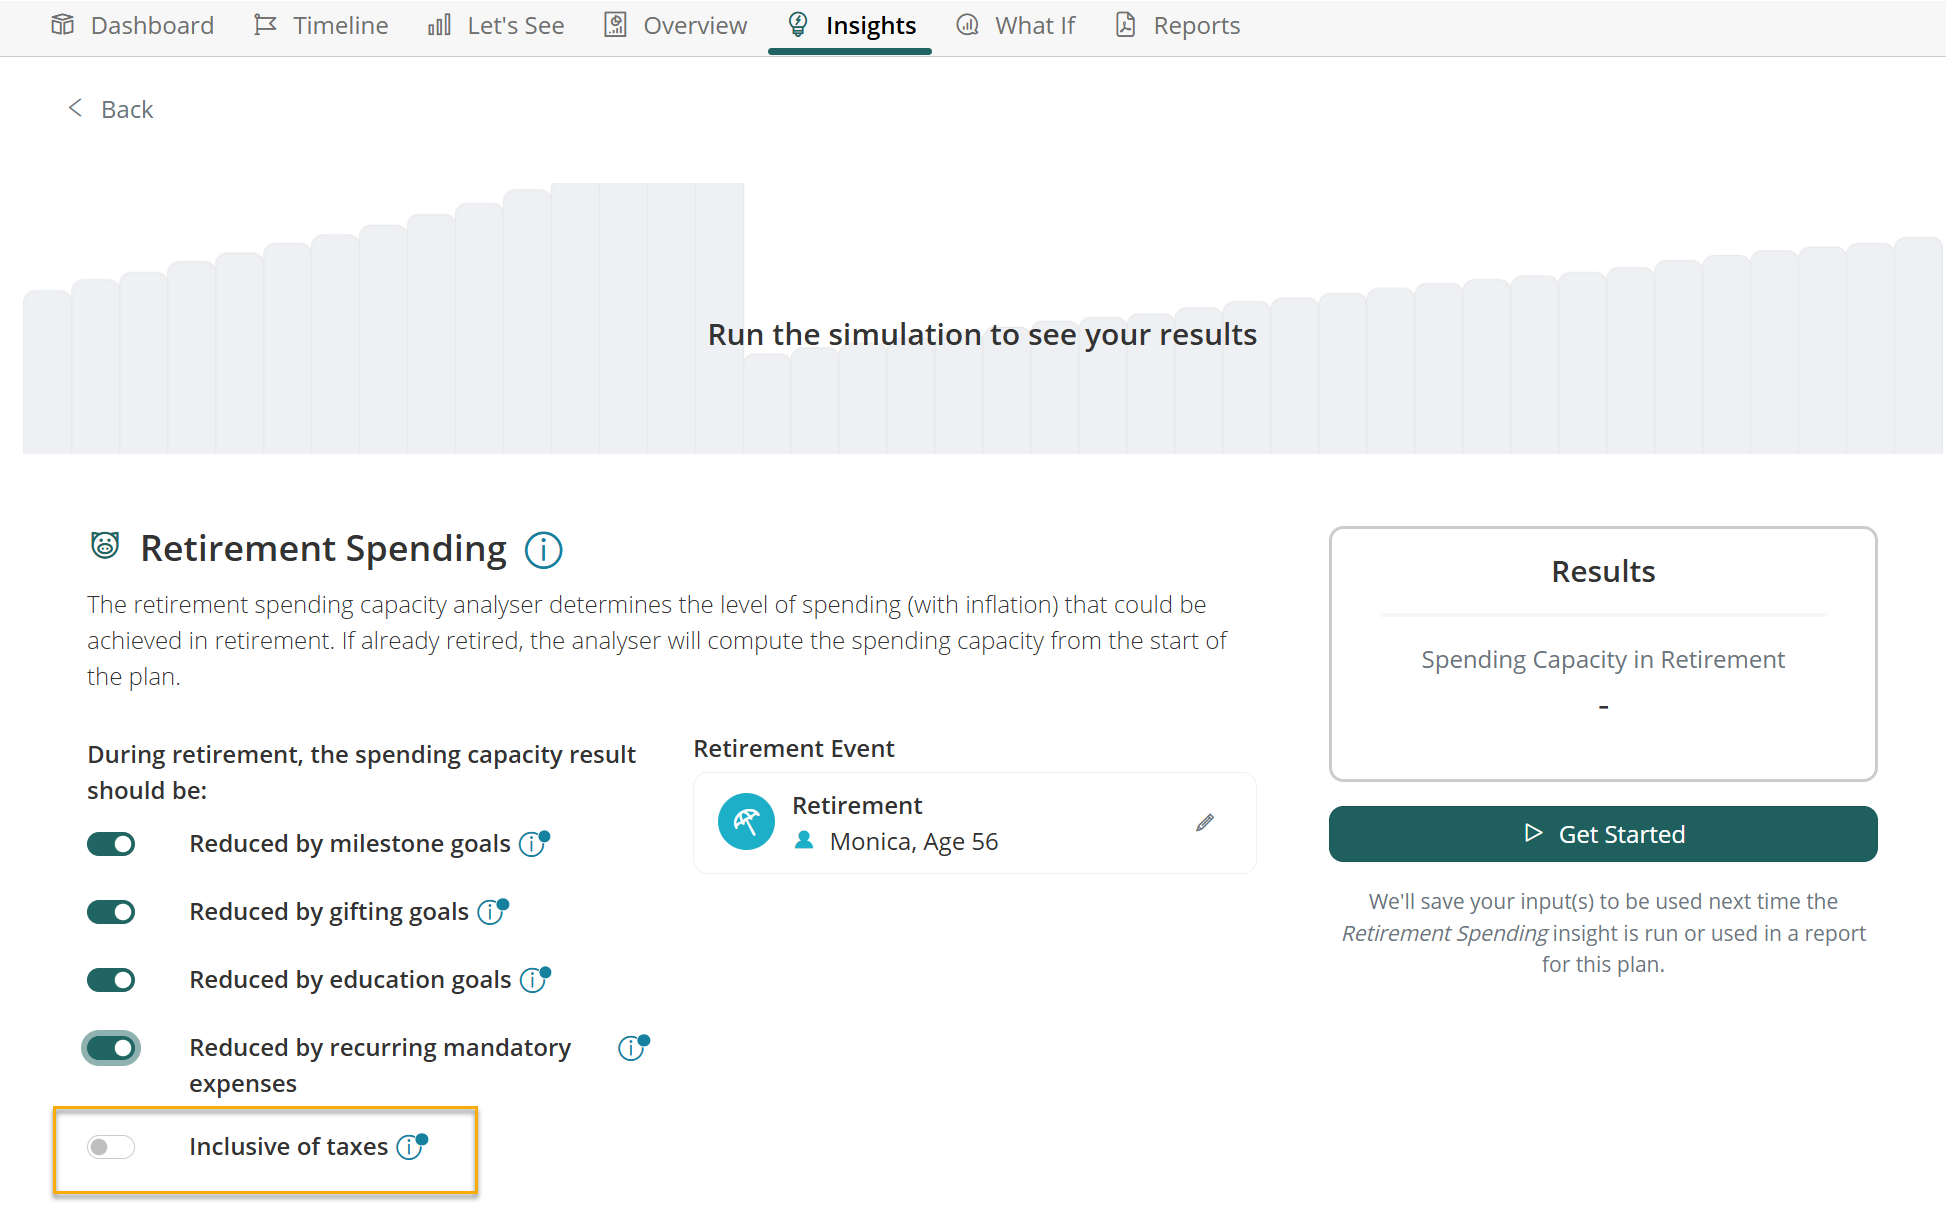
Task: Open the Retirement Spending info icon
Action: click(x=543, y=550)
